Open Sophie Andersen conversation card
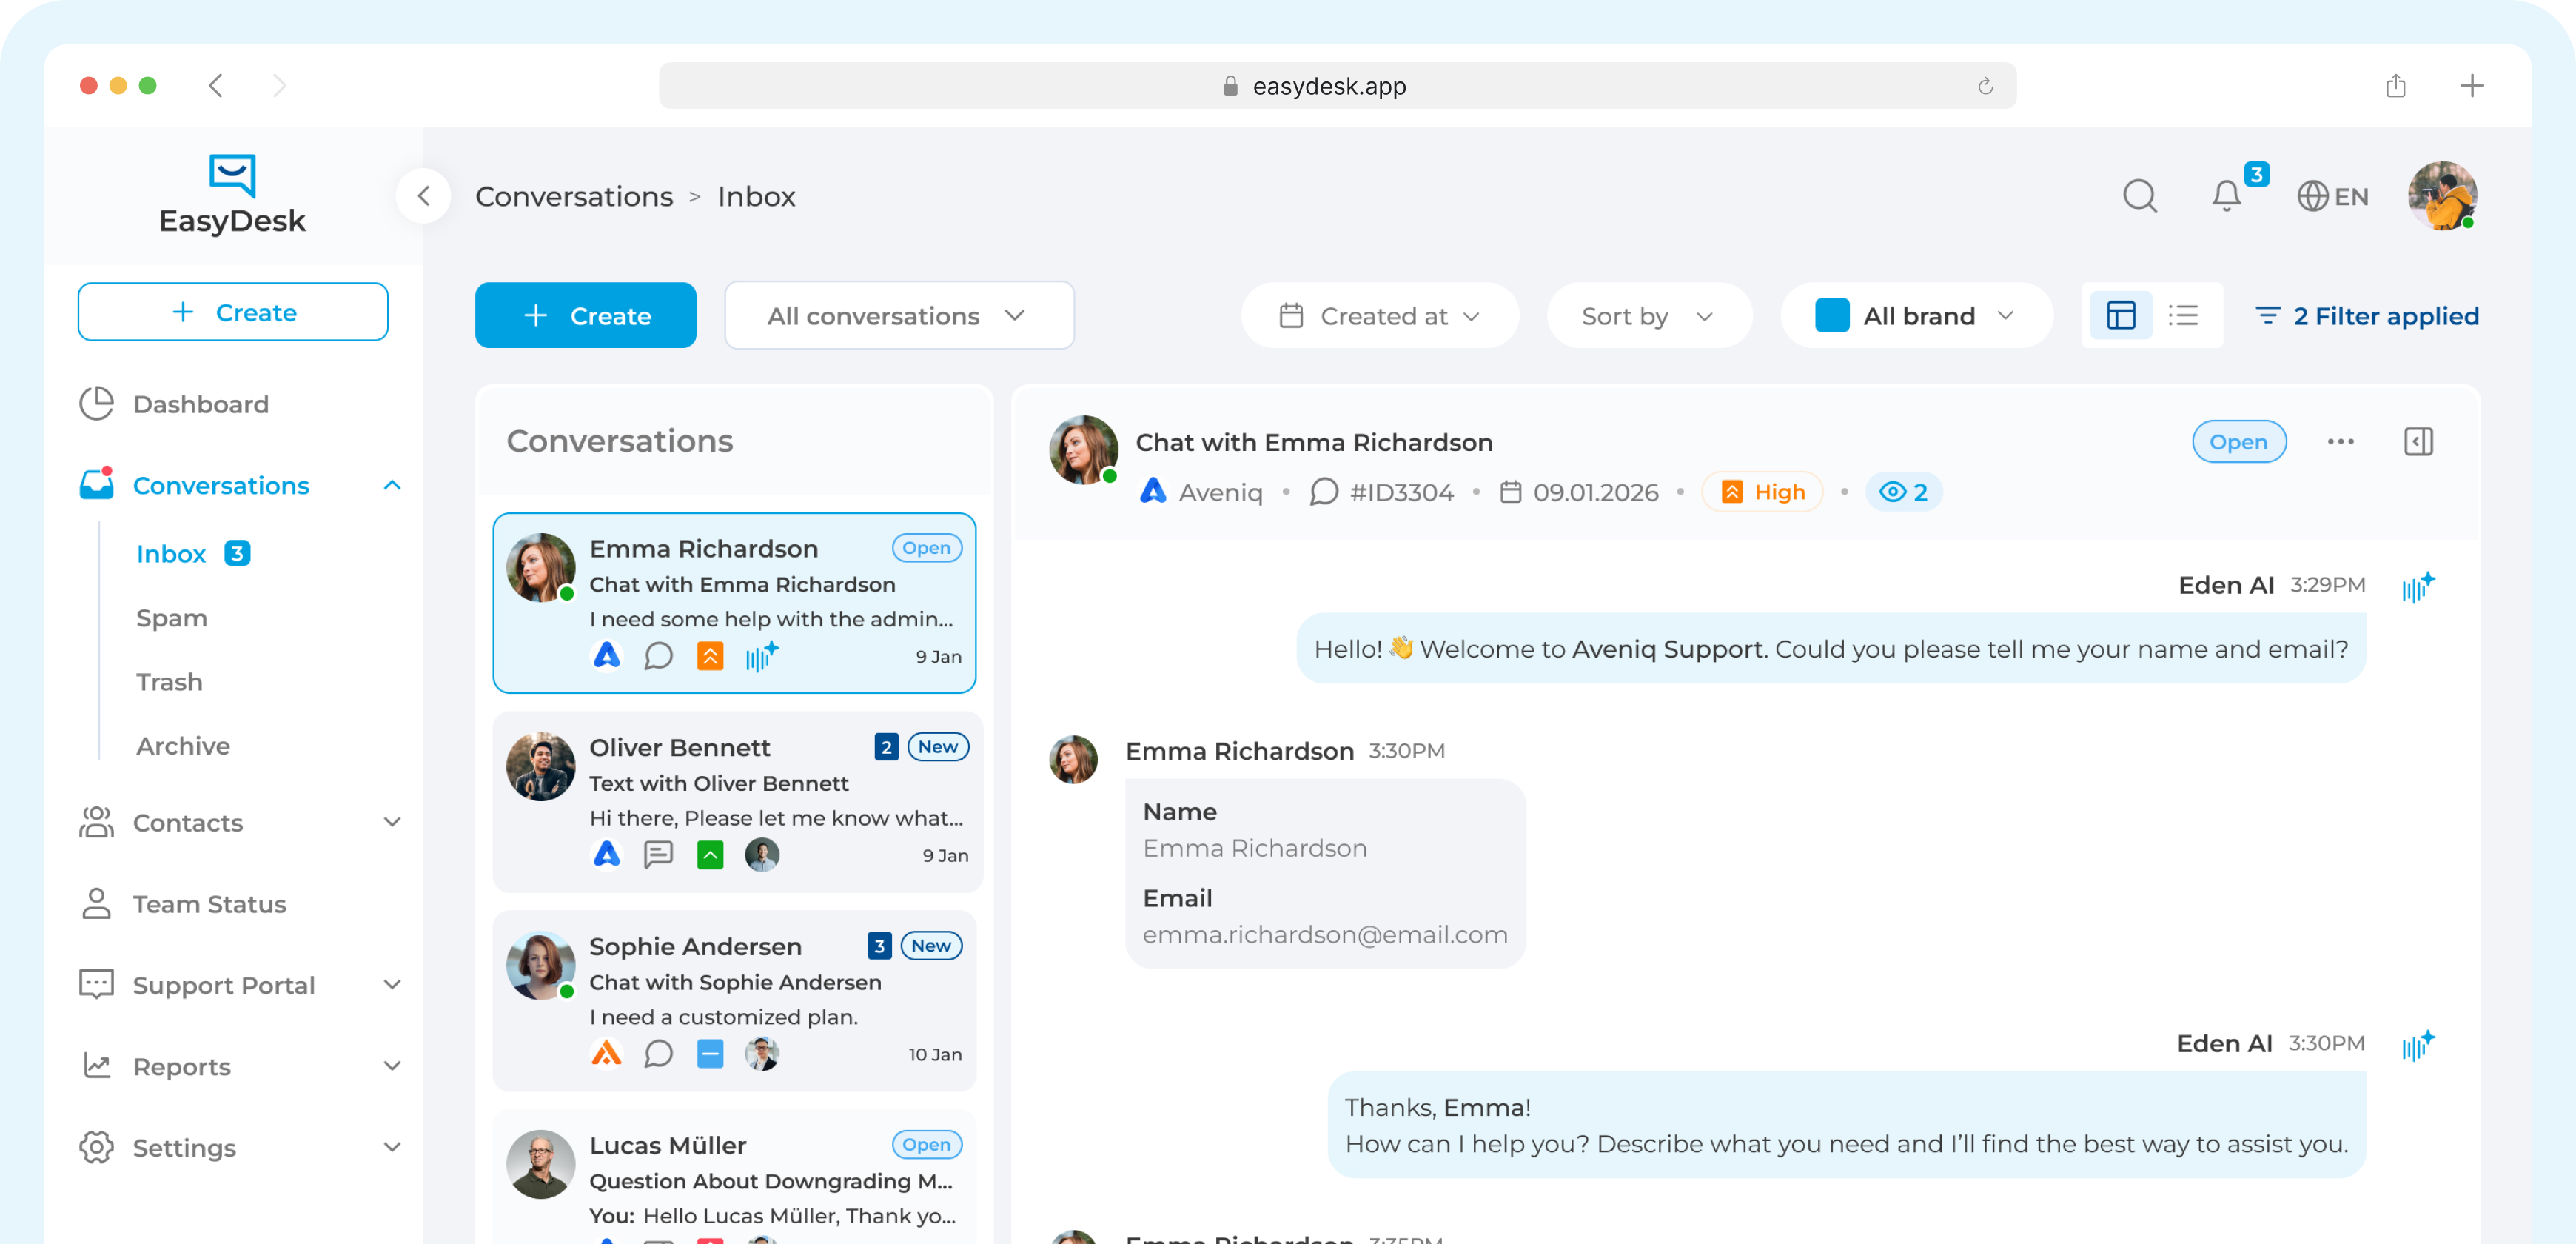The height and width of the screenshot is (1244, 2576). pos(734,1000)
